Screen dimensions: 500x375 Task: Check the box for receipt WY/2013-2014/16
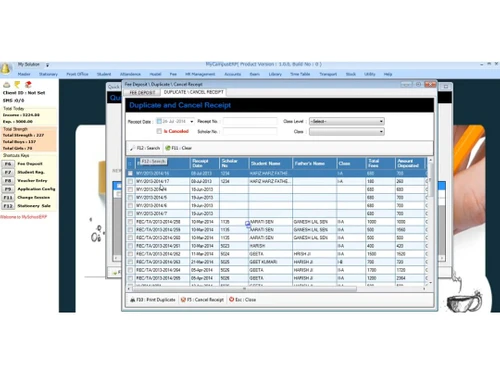(x=130, y=173)
